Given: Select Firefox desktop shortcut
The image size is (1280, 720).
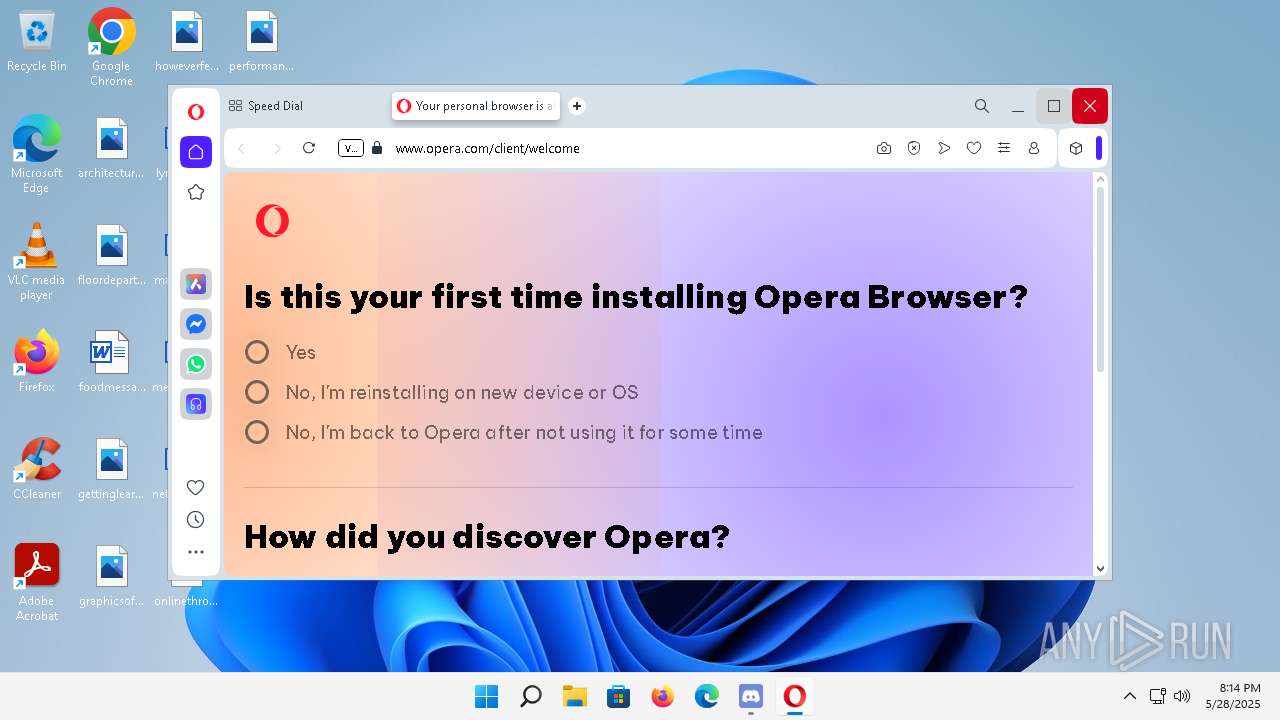Looking at the screenshot, I should pyautogui.click(x=37, y=361).
